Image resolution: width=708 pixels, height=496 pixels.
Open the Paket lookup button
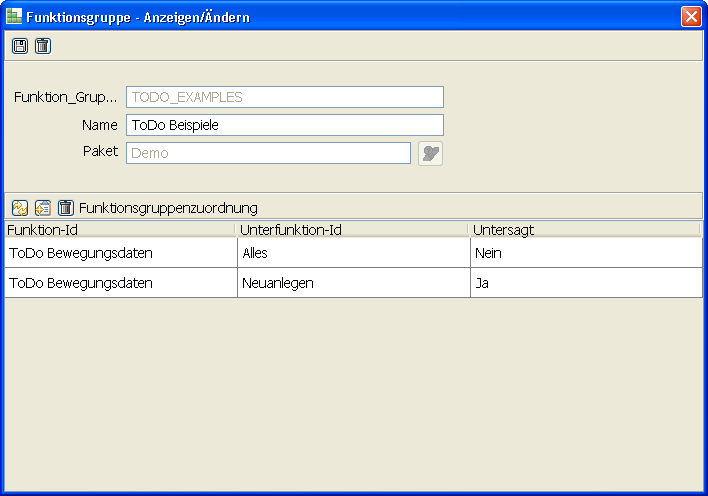tap(430, 153)
